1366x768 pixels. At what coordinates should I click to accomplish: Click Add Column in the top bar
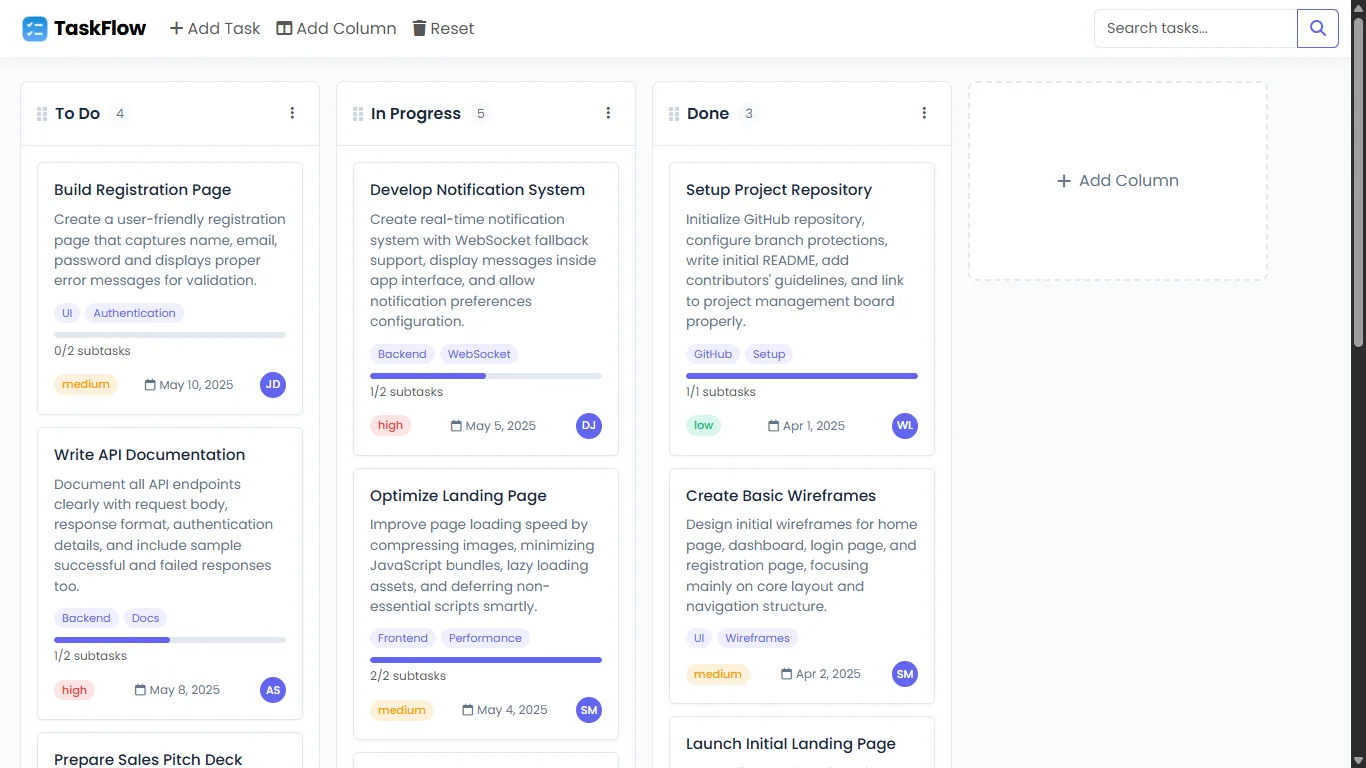[336, 28]
